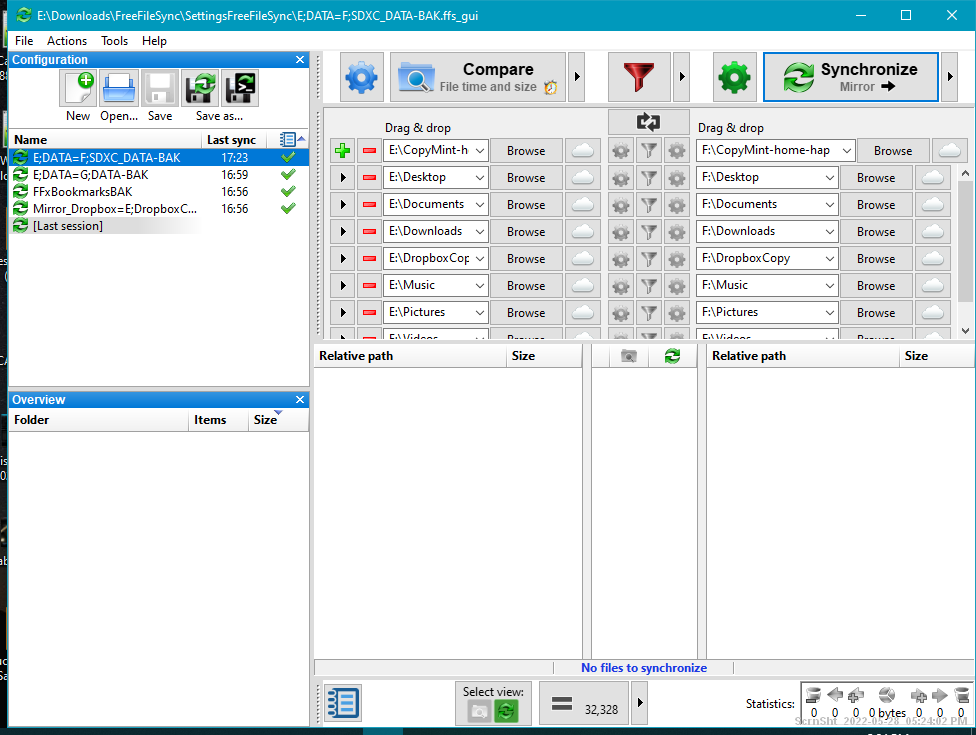Viewport: 976px width, 735px height.
Task: Expand the E:\Pictures pair arrow button
Action: point(342,312)
